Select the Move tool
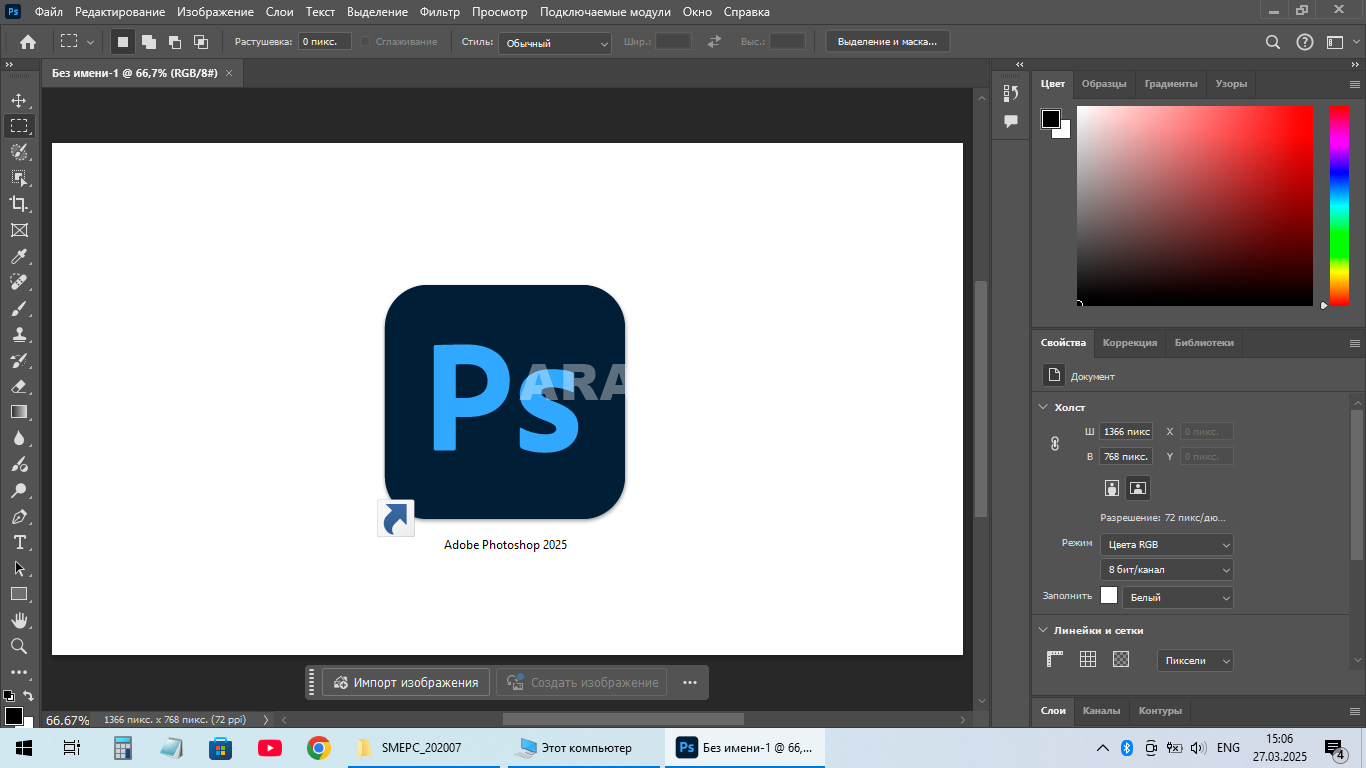Image resolution: width=1366 pixels, height=768 pixels. point(19,100)
